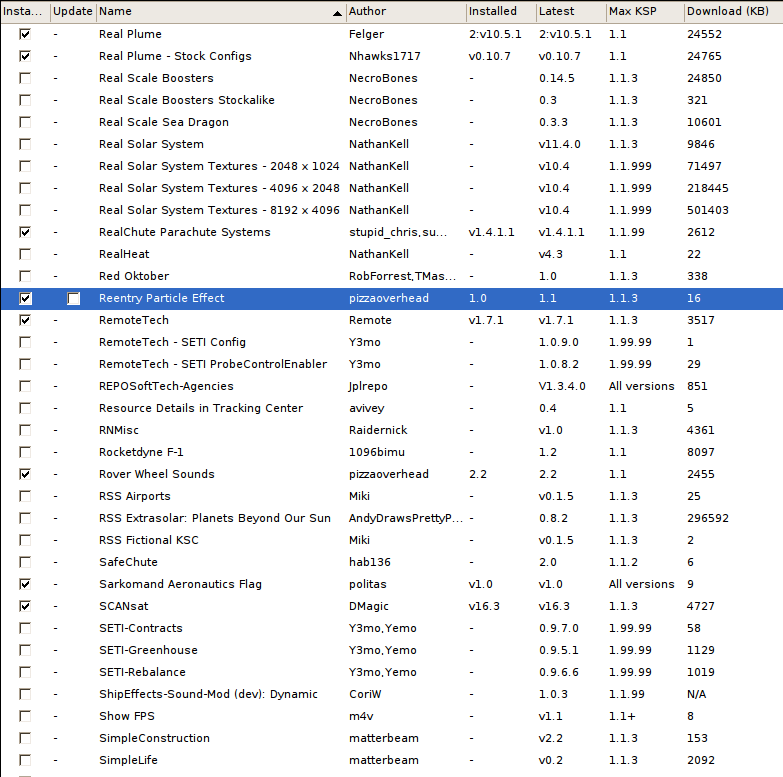Check Show FPS install checkbox
Screen dimensions: 783x777
tap(24, 716)
